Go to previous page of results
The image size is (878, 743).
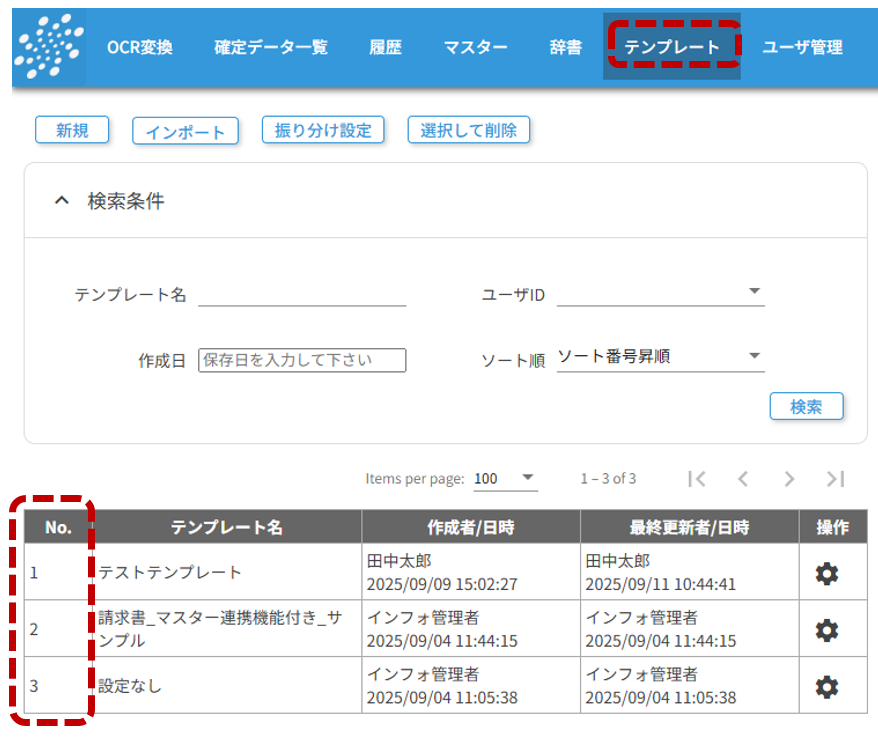(743, 479)
